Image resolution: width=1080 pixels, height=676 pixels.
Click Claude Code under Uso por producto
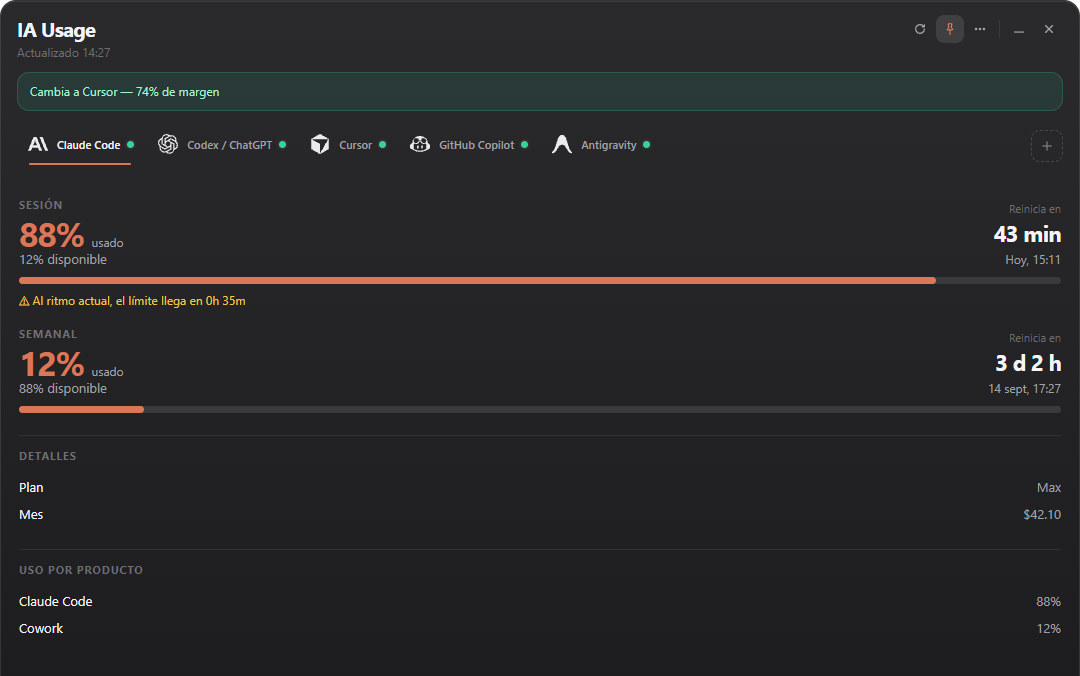(x=56, y=602)
